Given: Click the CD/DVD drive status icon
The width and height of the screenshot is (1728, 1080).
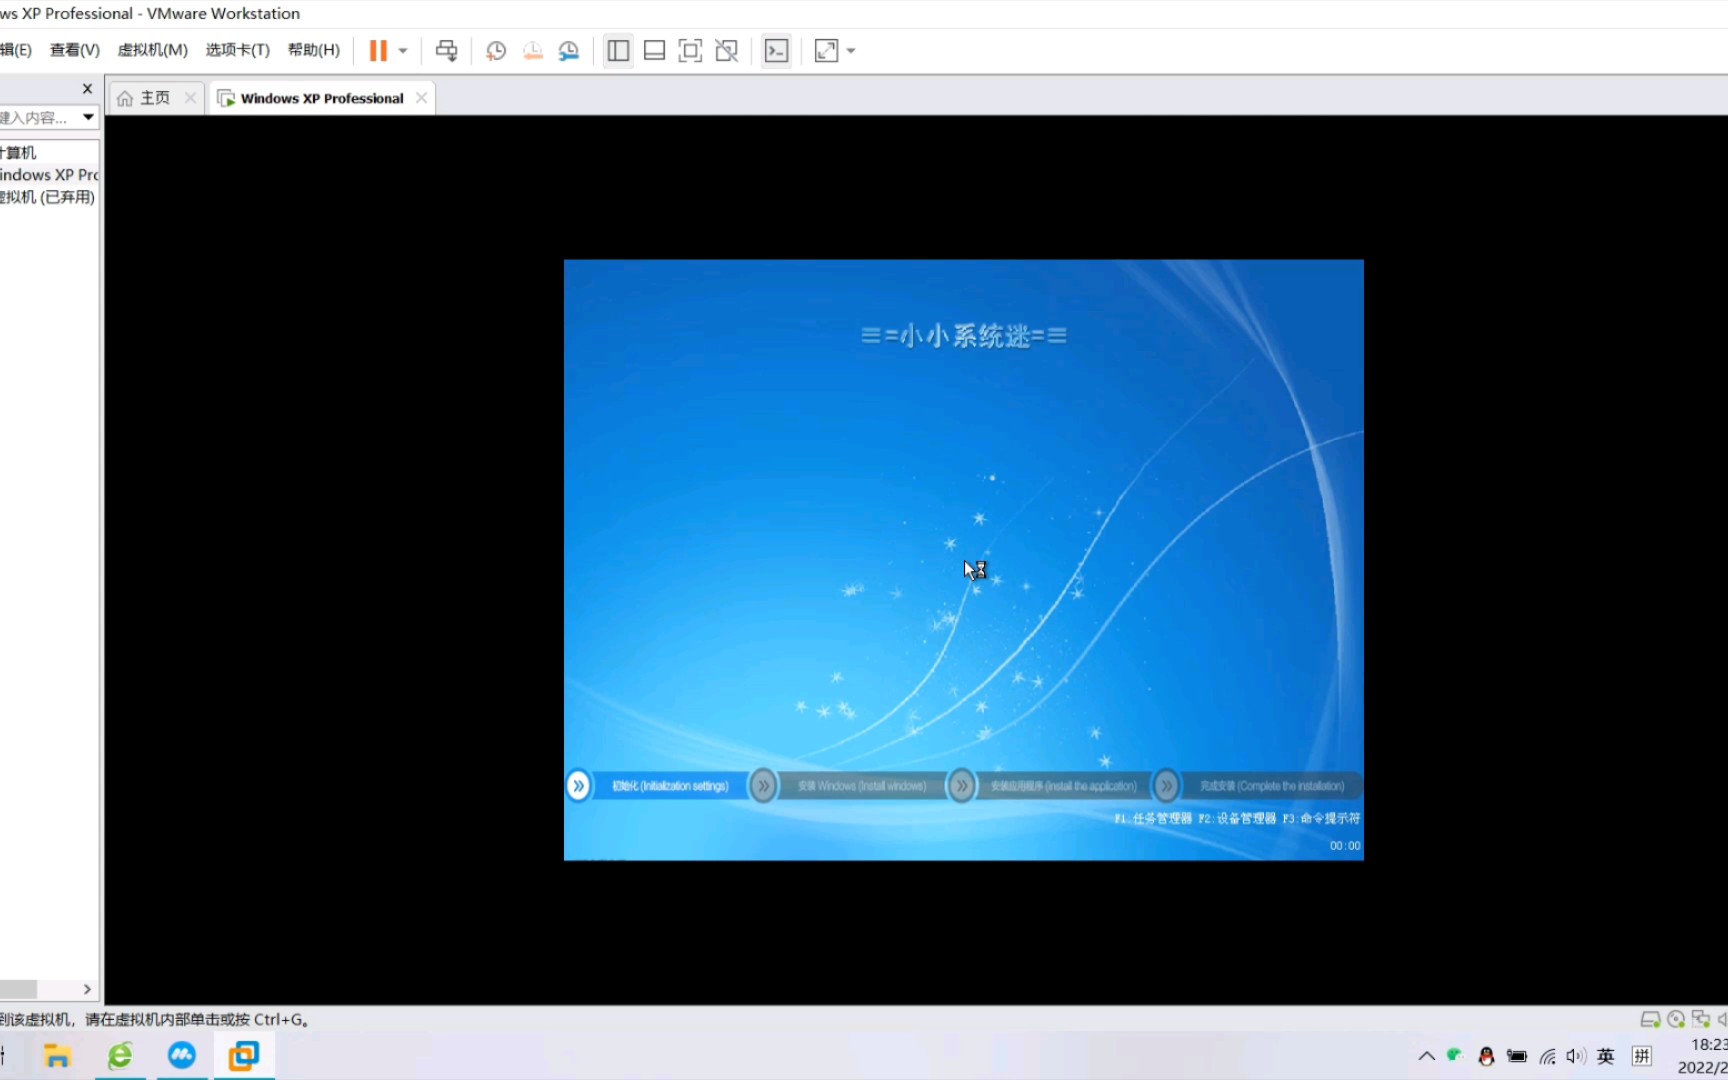Looking at the screenshot, I should pyautogui.click(x=1676, y=1020).
